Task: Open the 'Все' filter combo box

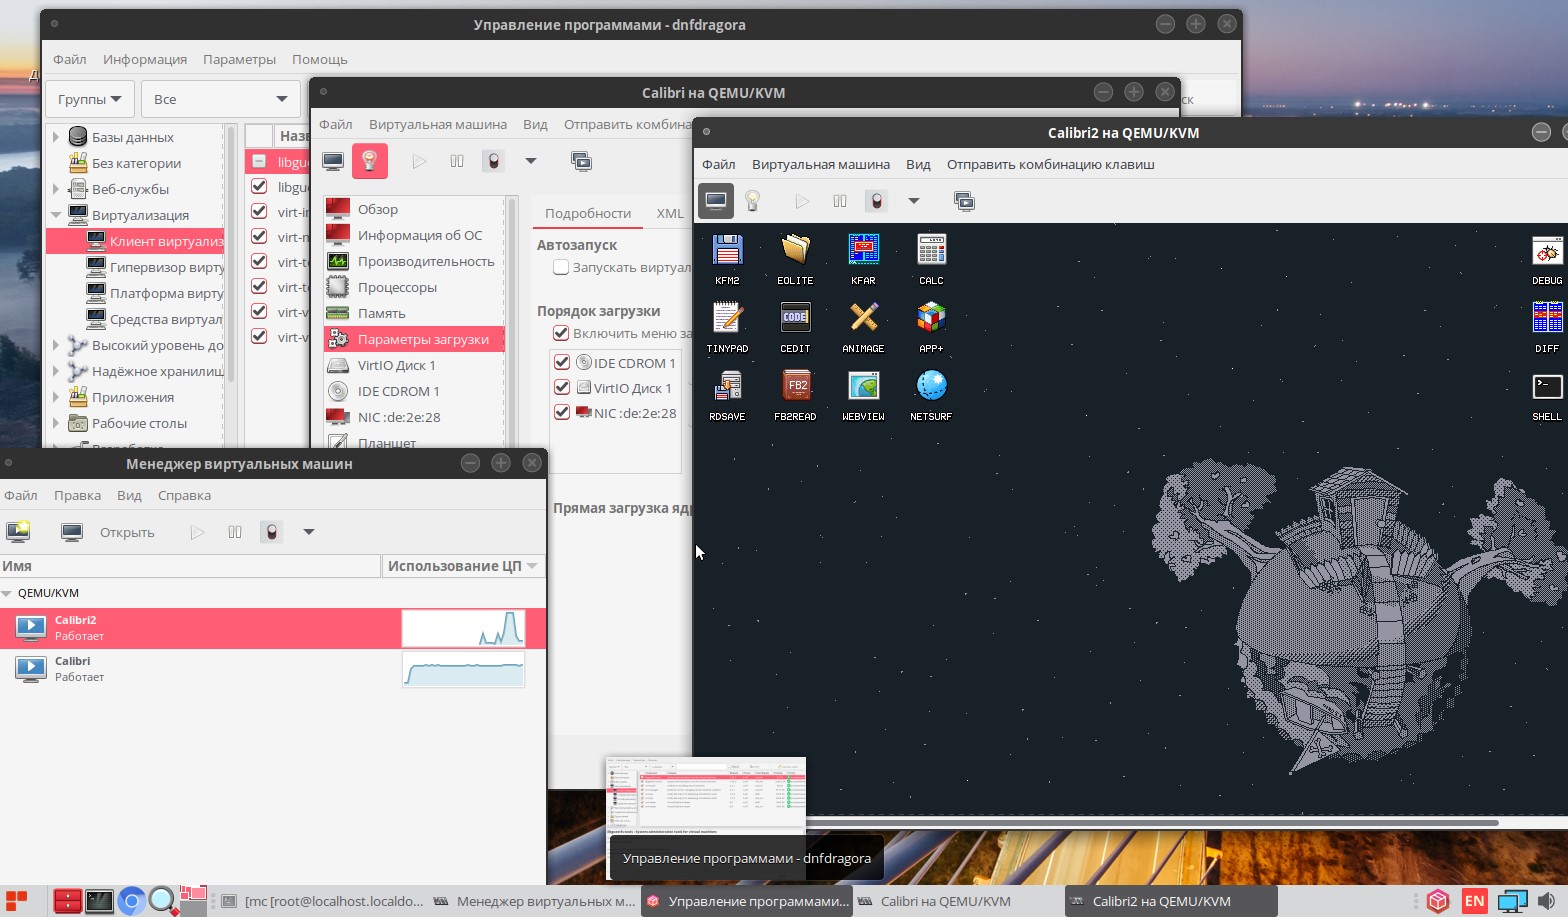Action: [x=220, y=99]
